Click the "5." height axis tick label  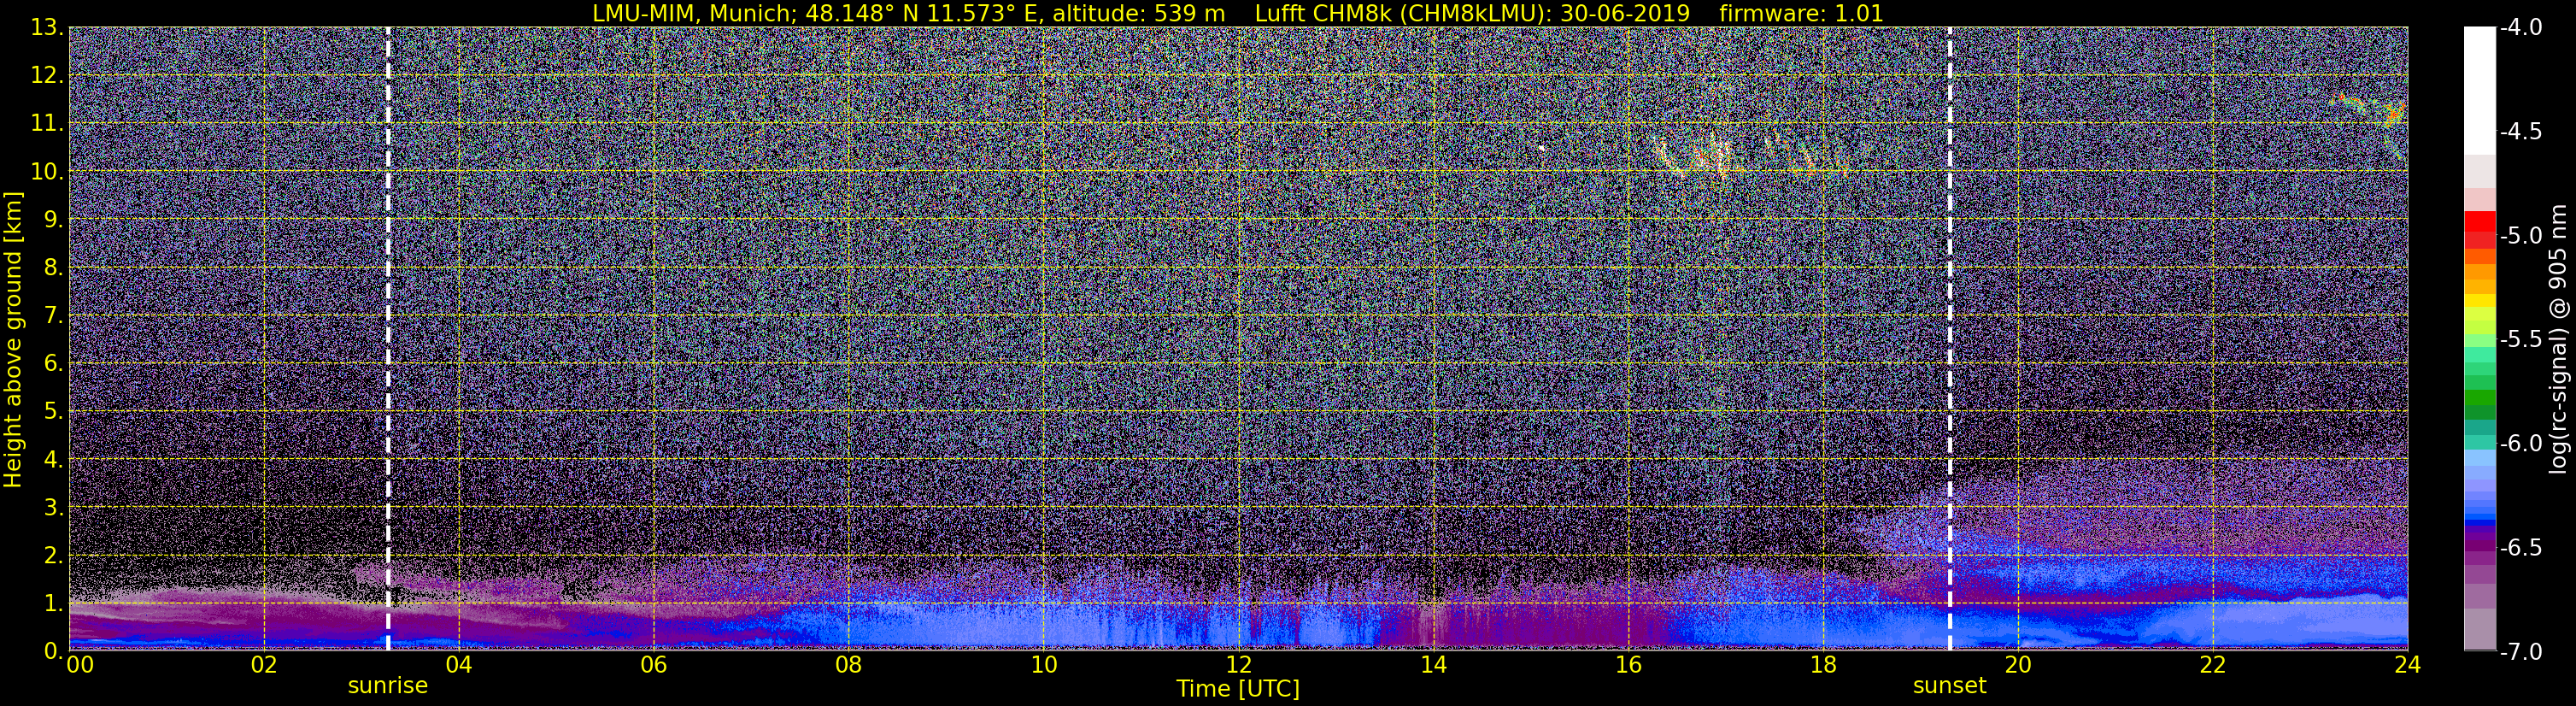click(53, 412)
